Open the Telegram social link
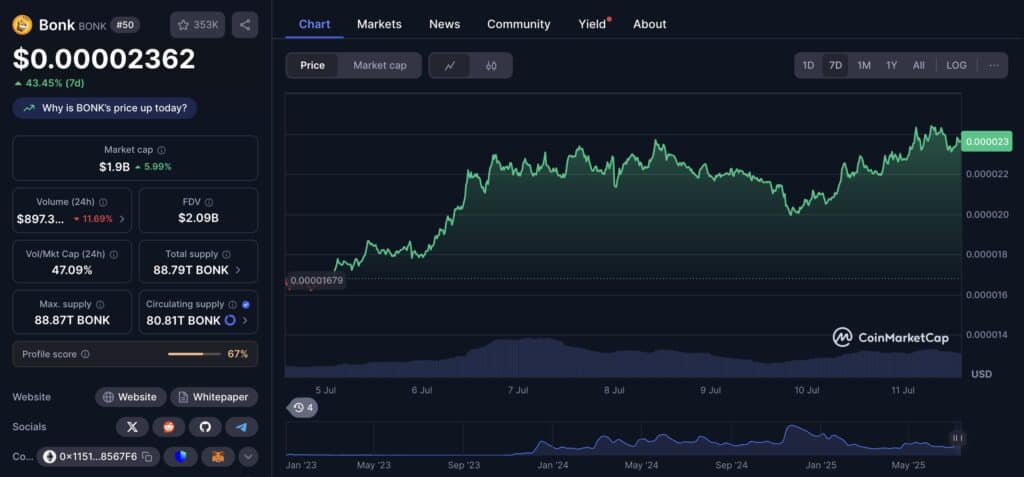The height and width of the screenshot is (477, 1024). [242, 427]
